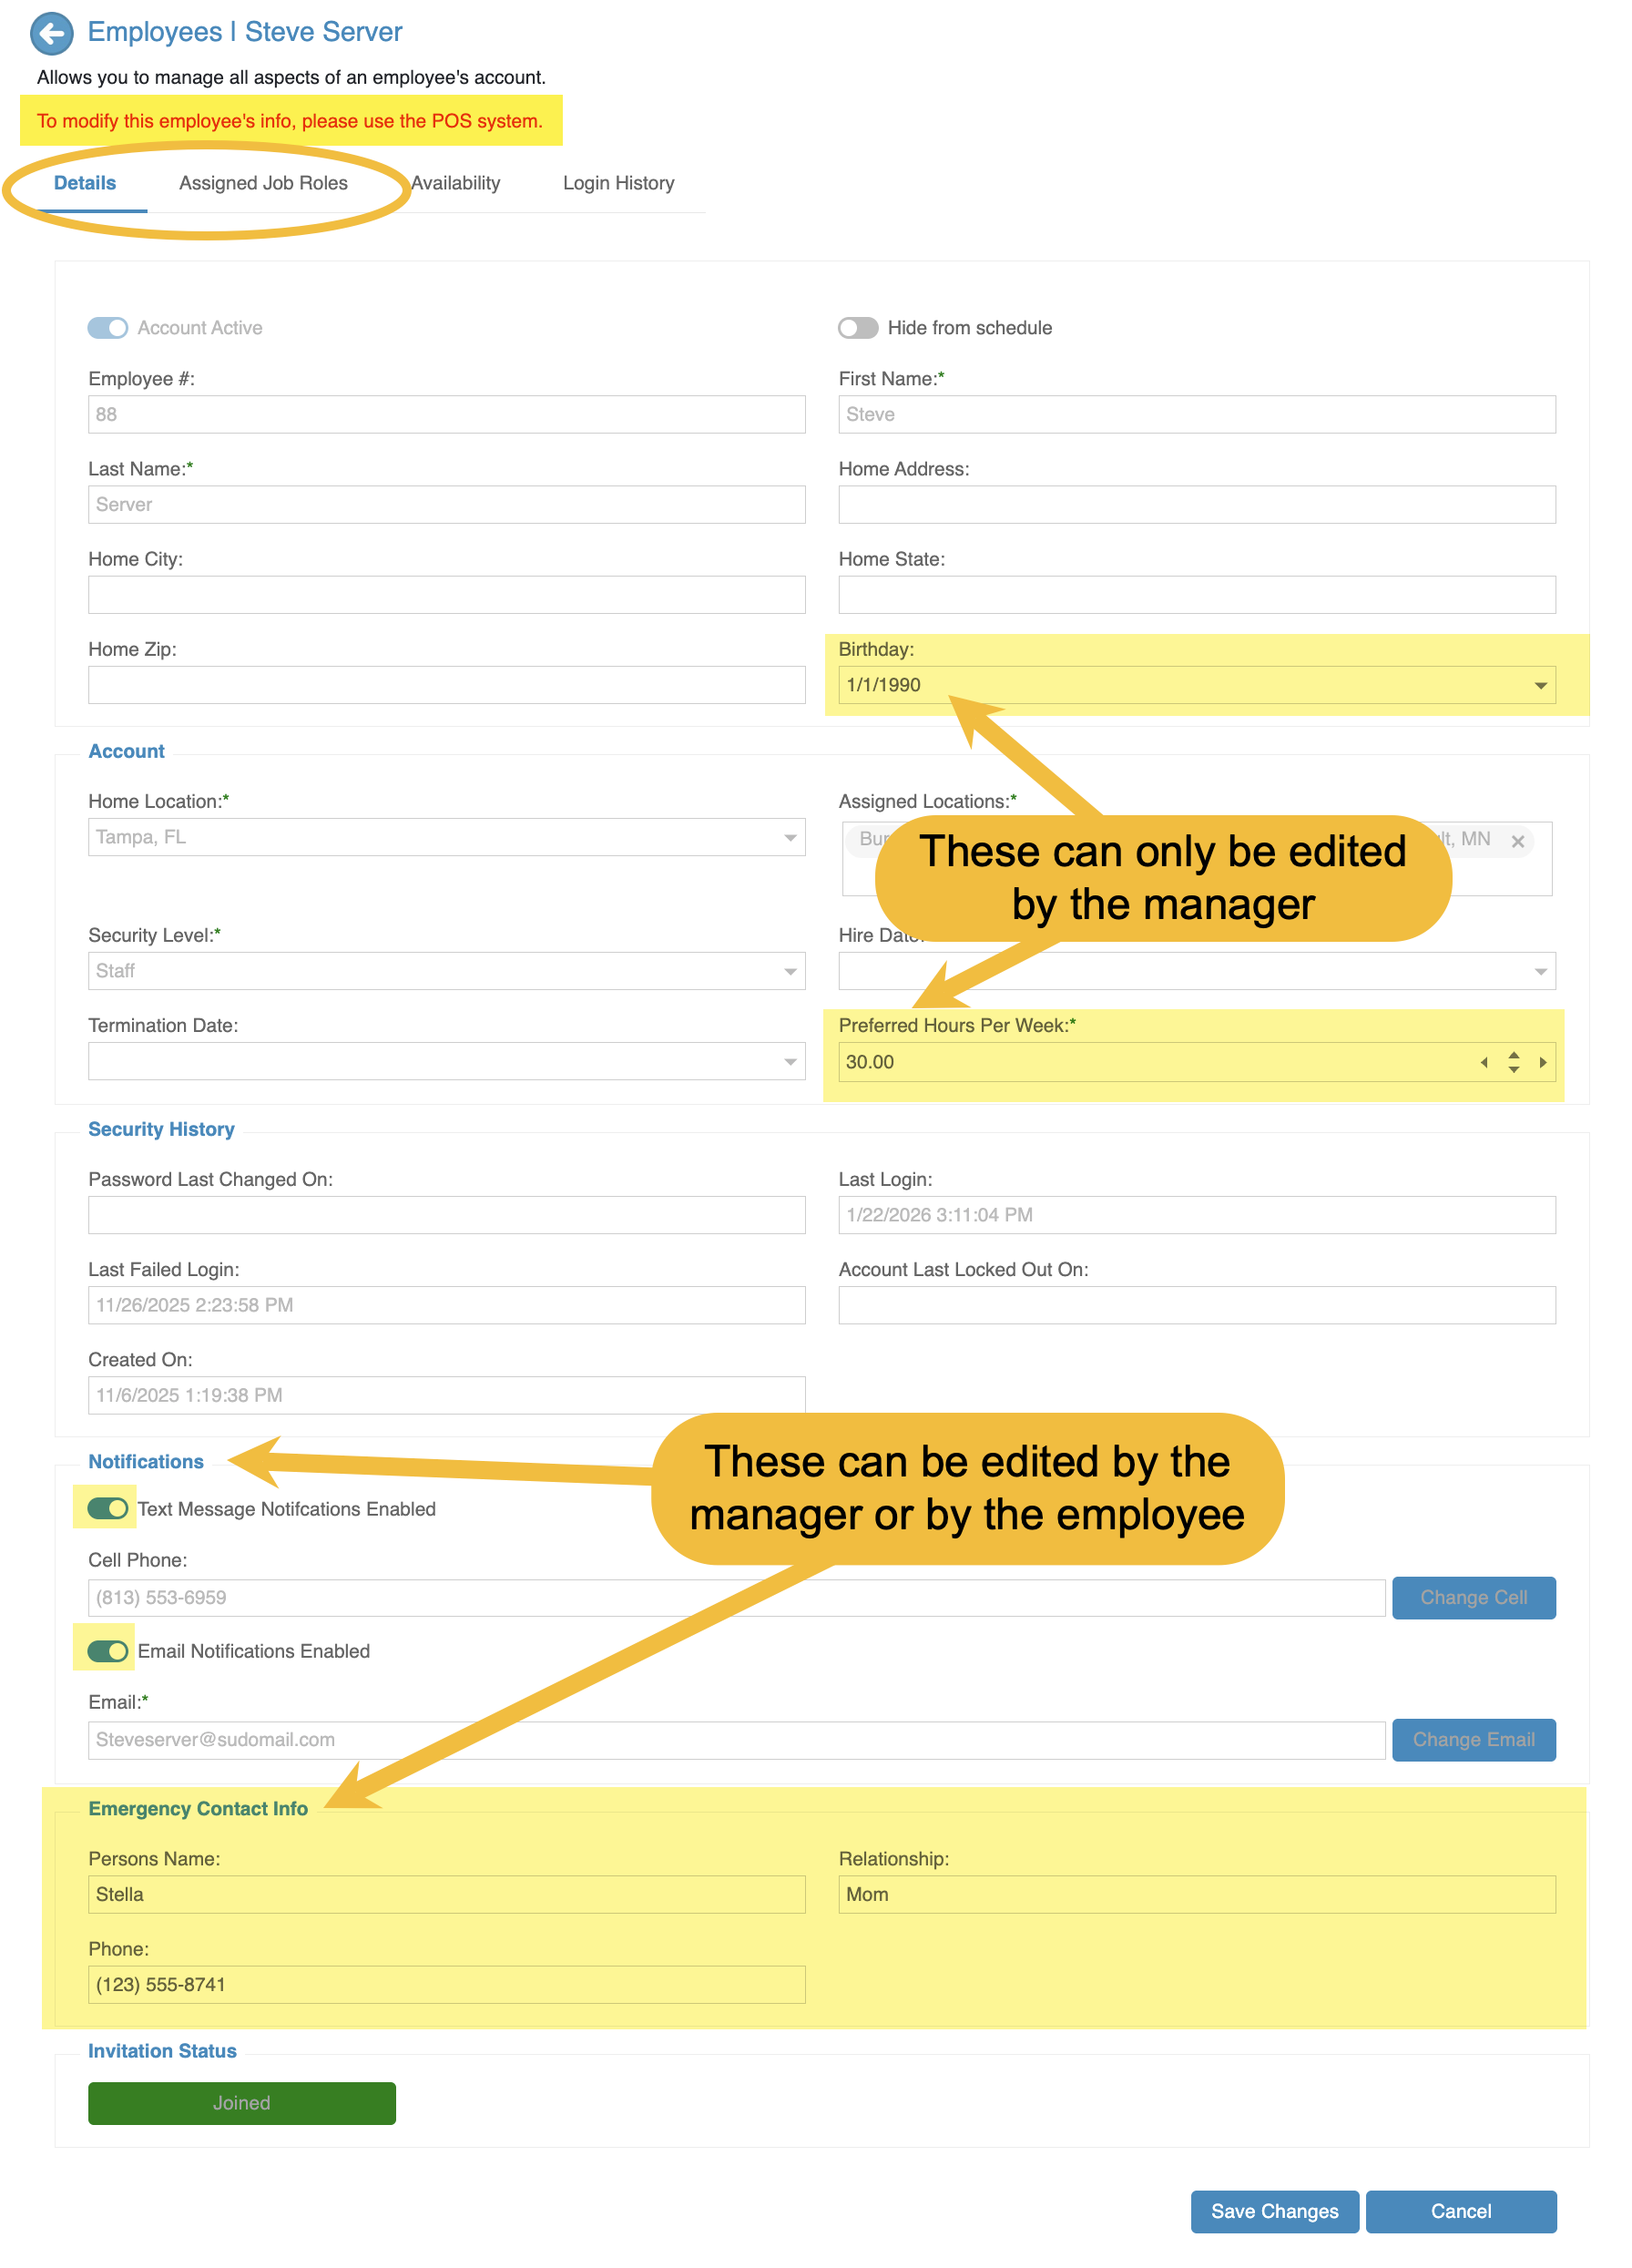Expand the Home Location dropdown
Image resolution: width=1632 pixels, height=2268 pixels.
(x=790, y=837)
